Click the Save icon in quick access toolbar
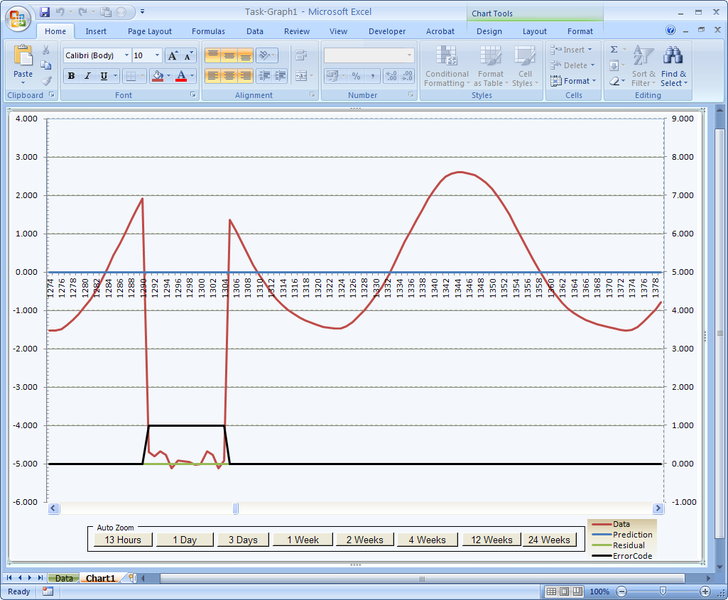This screenshot has width=728, height=600. click(44, 12)
